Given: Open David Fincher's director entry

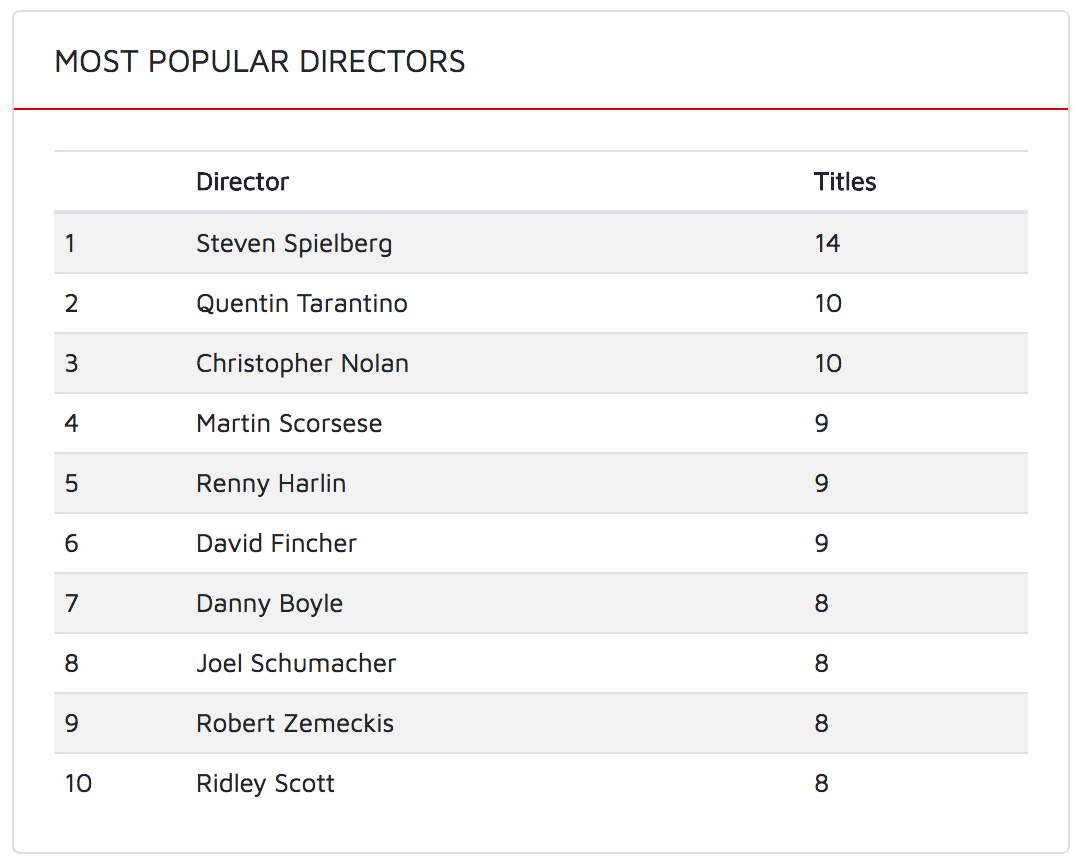Looking at the screenshot, I should 277,543.
